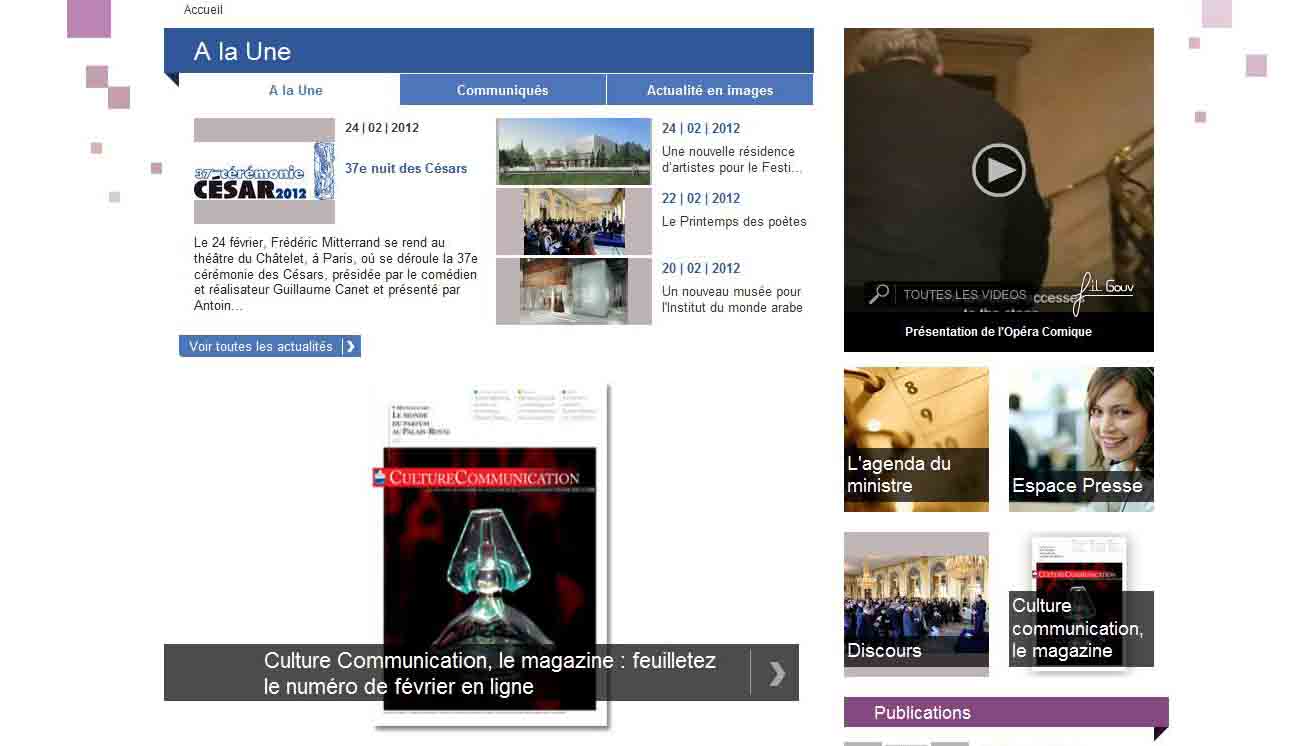Click the arrow on the magazine banner
This screenshot has height=746, width=1314.
[x=776, y=673]
